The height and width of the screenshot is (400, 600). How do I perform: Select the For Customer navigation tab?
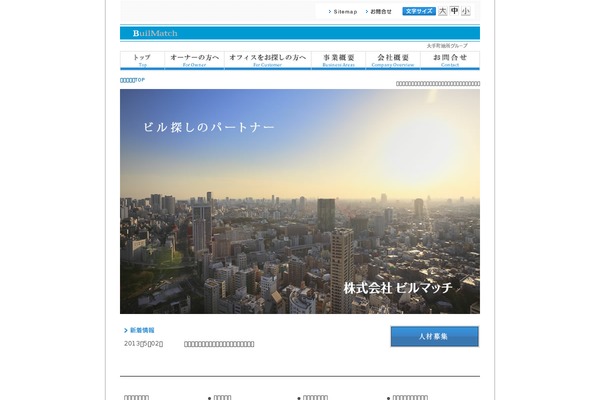pyautogui.click(x=267, y=60)
